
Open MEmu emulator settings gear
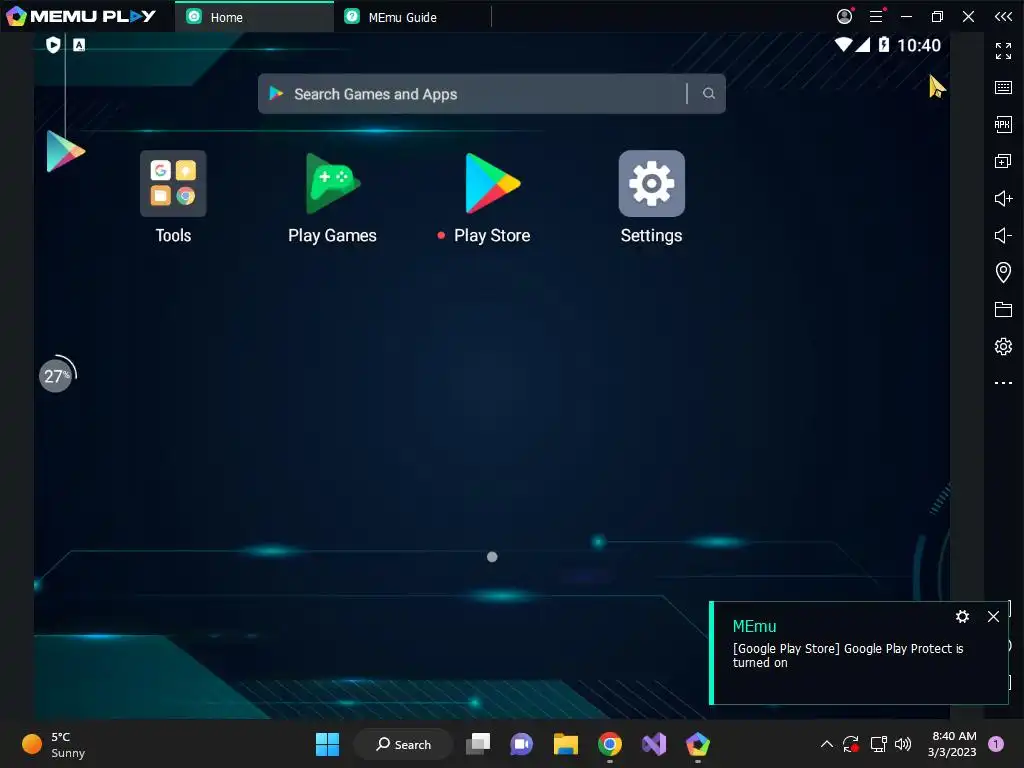click(1003, 346)
